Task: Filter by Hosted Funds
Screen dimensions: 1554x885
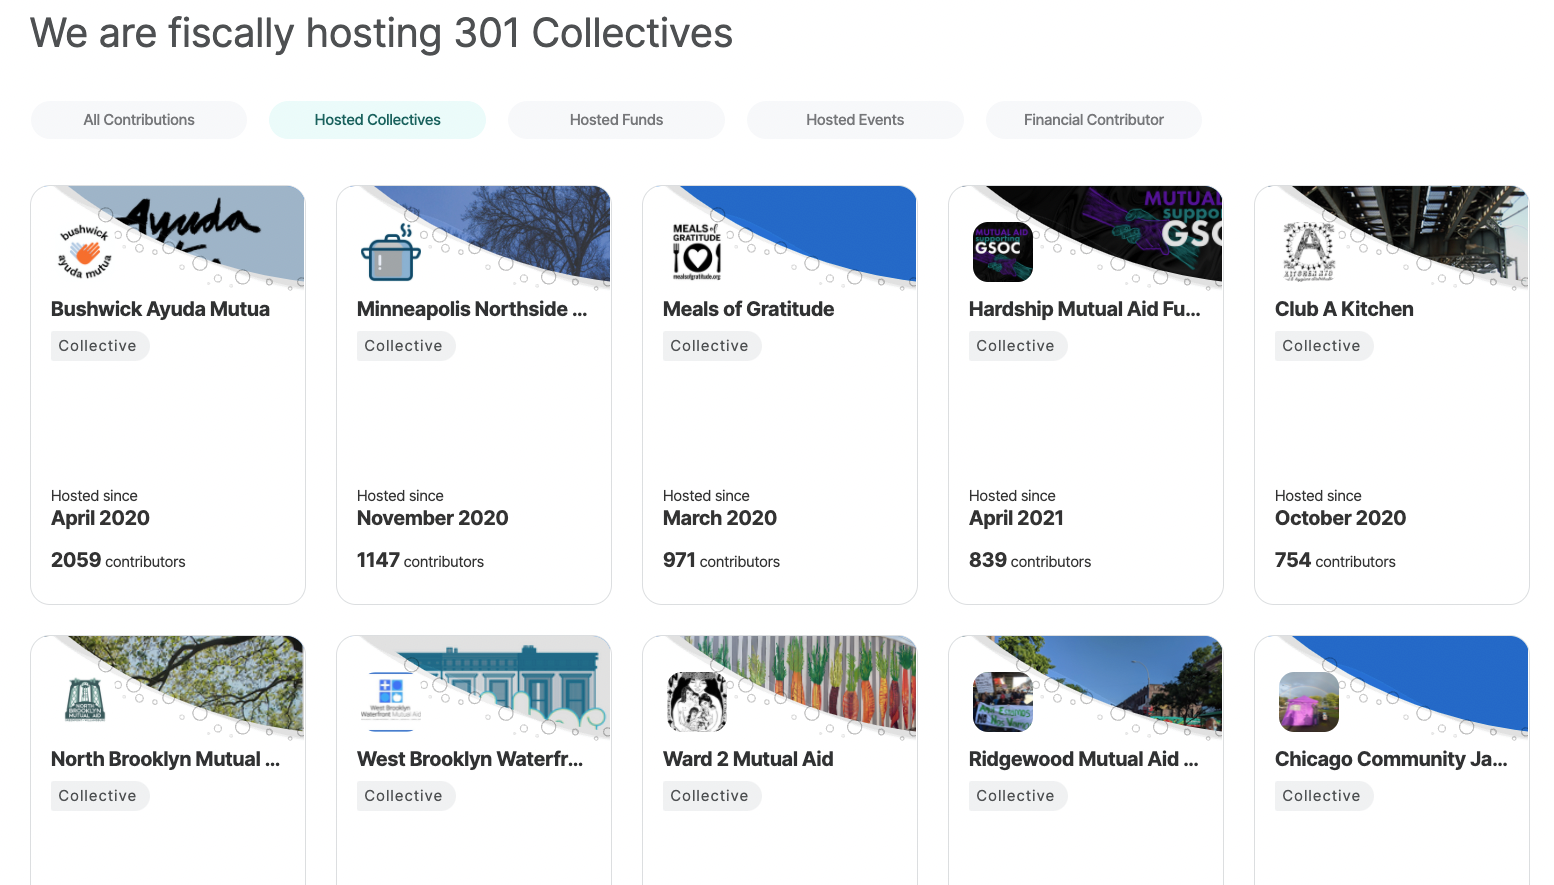Action: (616, 120)
